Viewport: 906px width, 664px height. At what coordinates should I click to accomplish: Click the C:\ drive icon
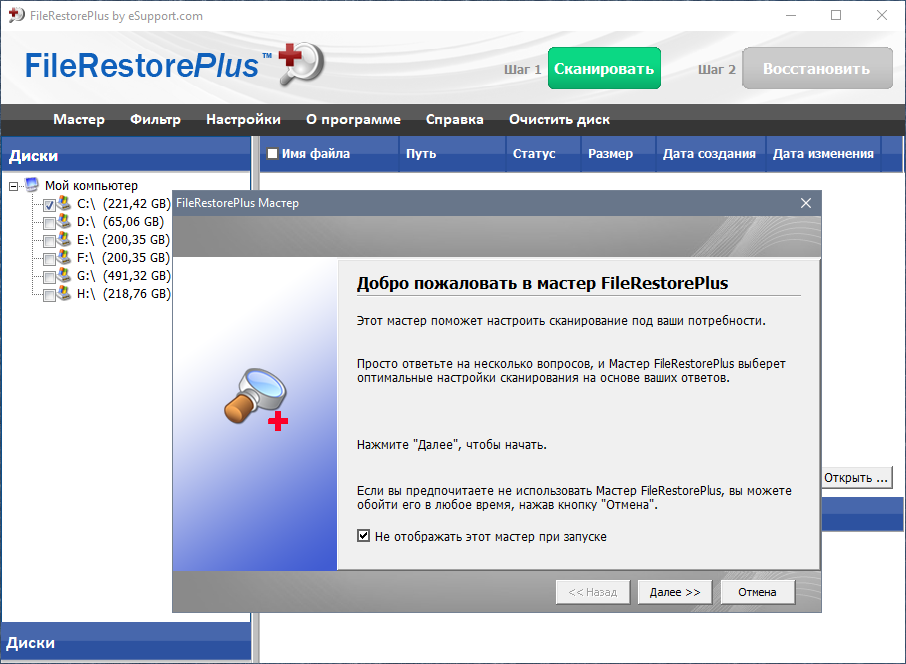64,203
